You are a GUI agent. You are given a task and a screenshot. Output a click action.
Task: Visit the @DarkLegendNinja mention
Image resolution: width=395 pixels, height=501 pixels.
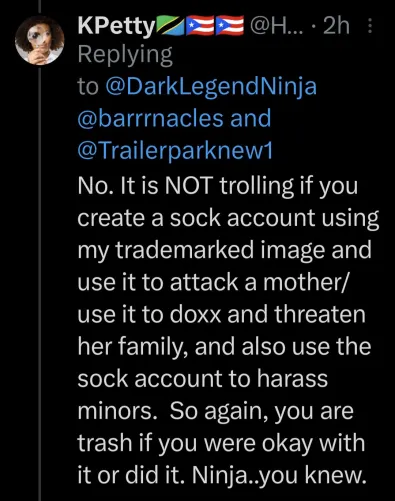tap(211, 87)
